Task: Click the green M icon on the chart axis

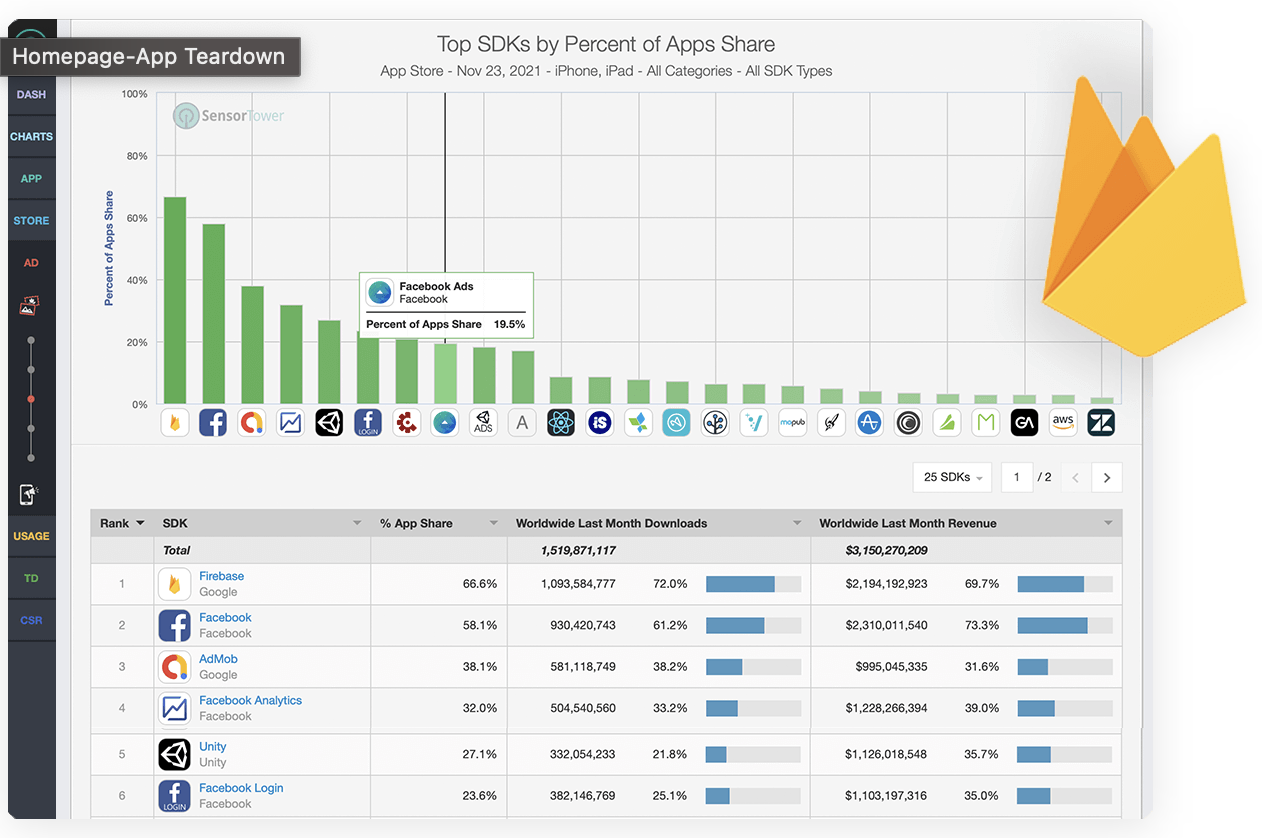Action: point(986,423)
